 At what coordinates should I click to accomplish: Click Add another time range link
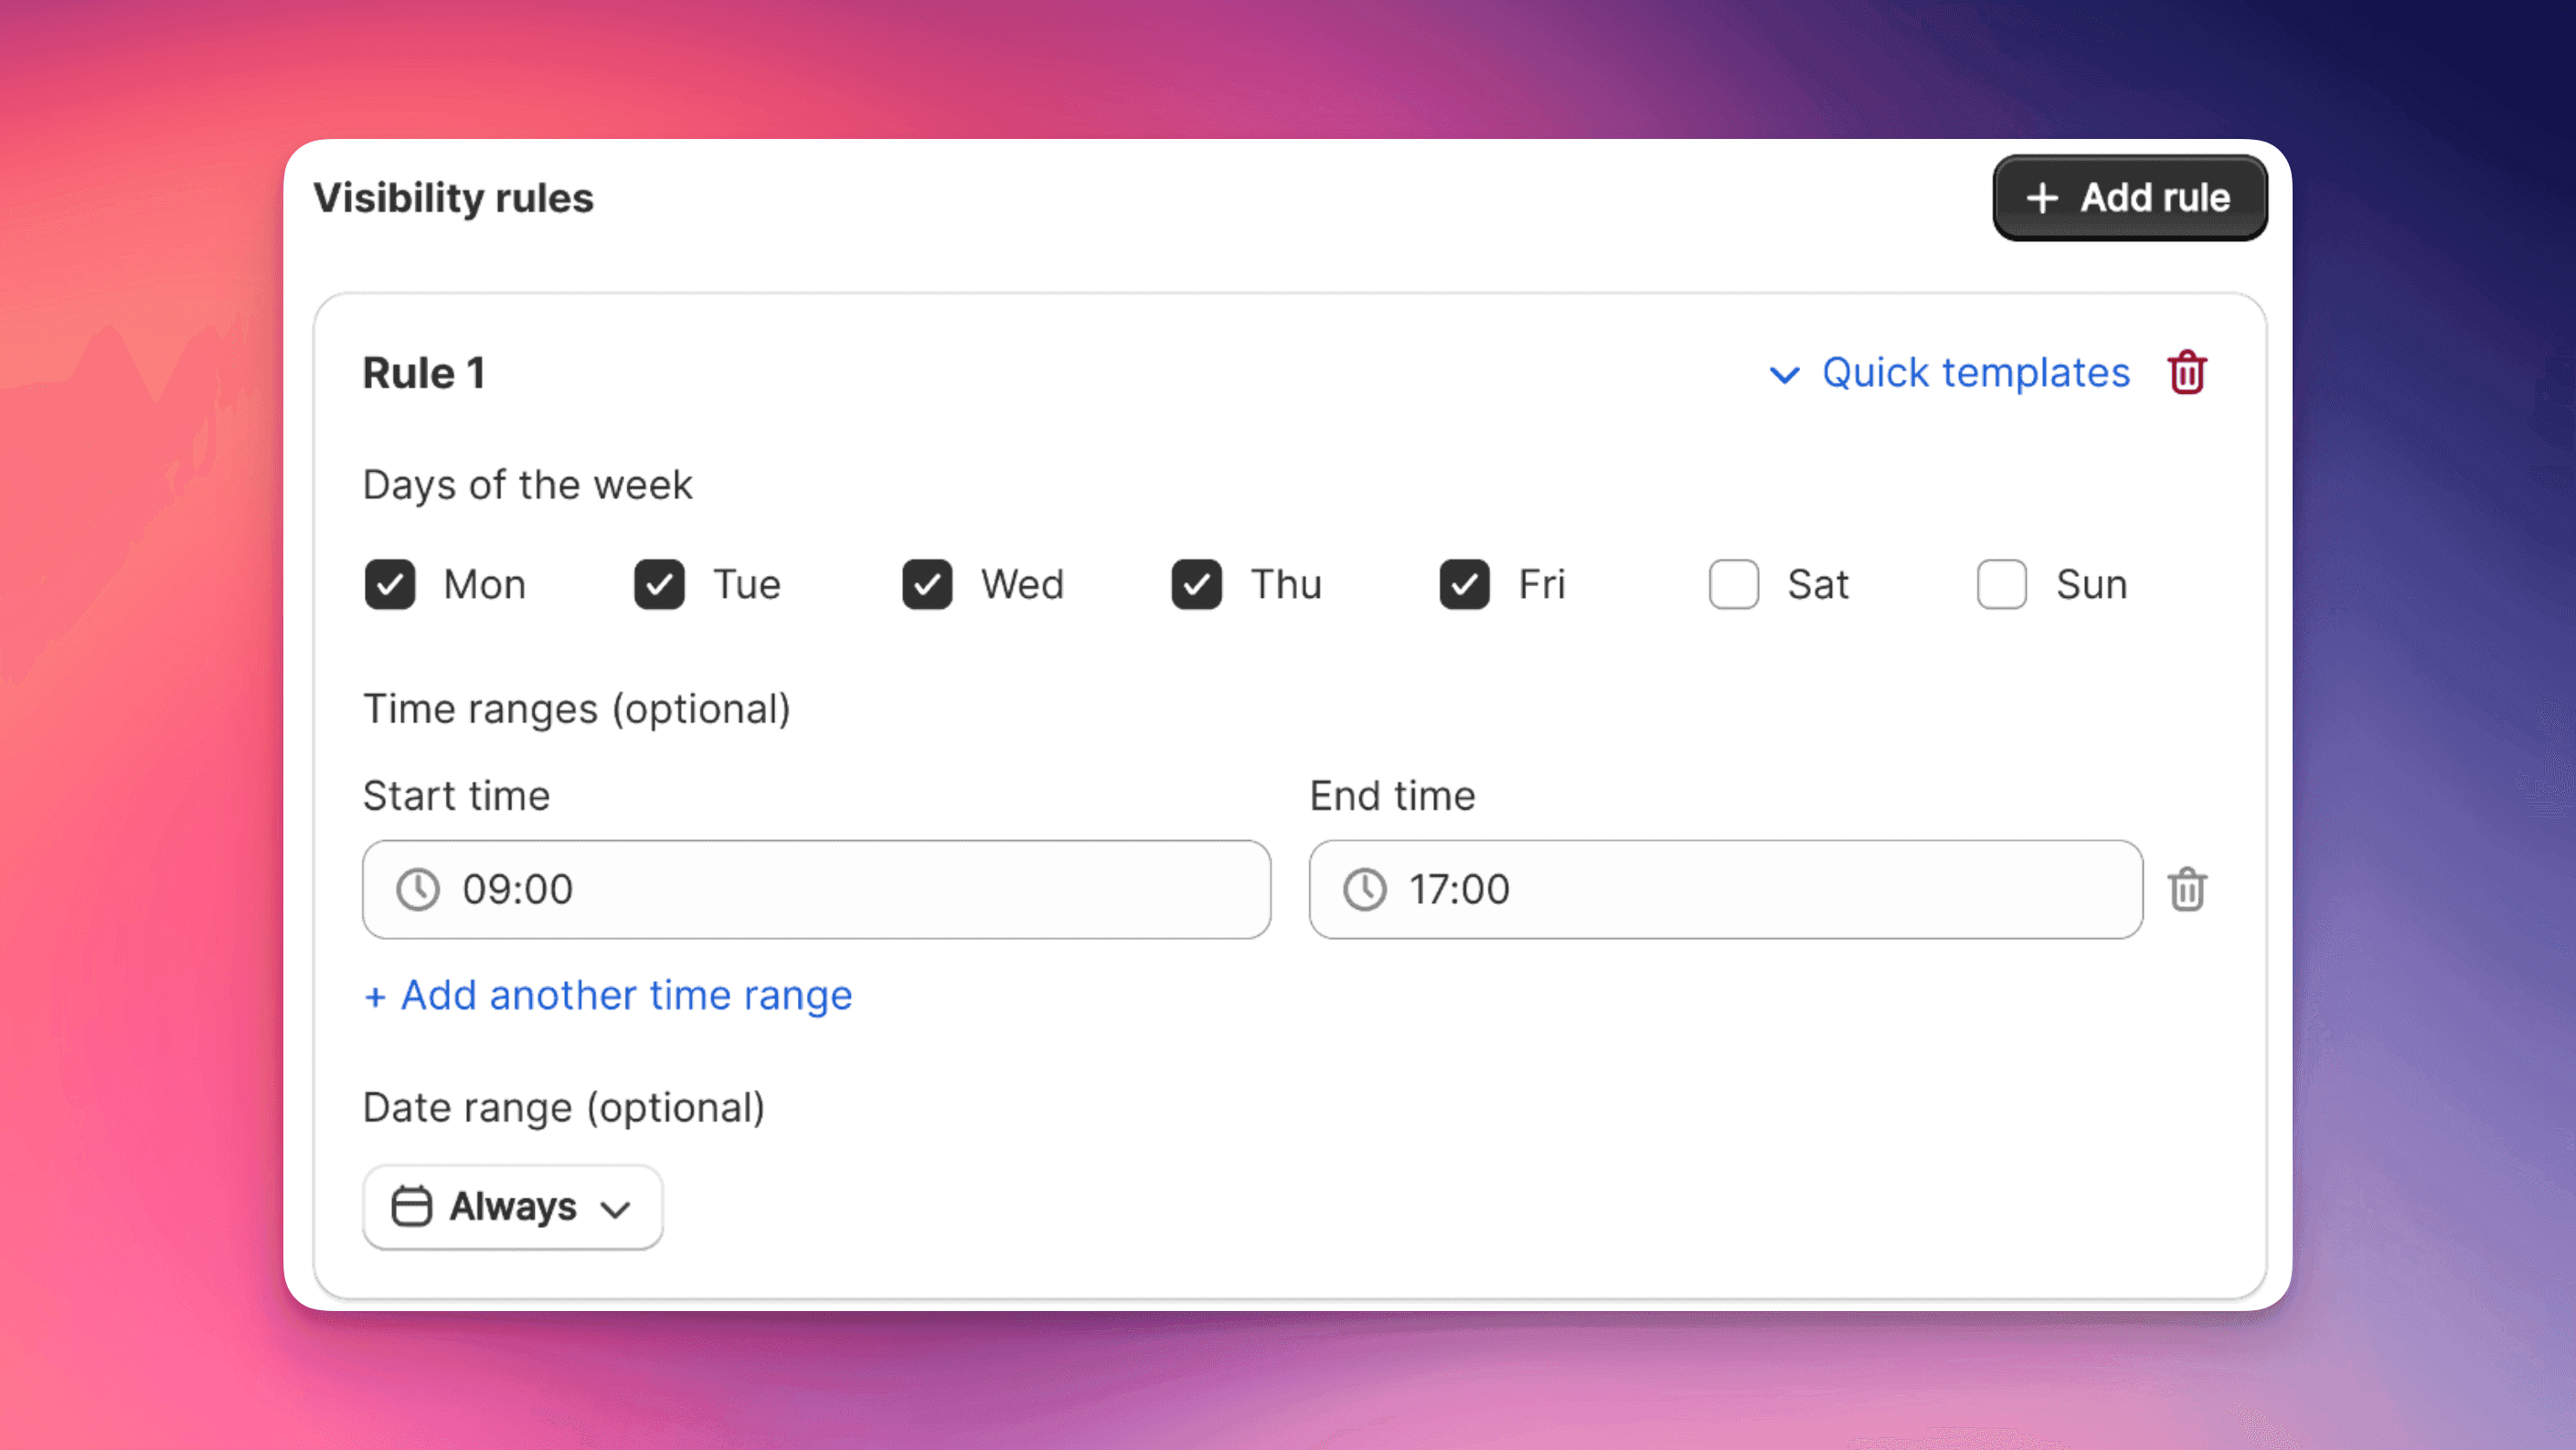pyautogui.click(x=607, y=995)
